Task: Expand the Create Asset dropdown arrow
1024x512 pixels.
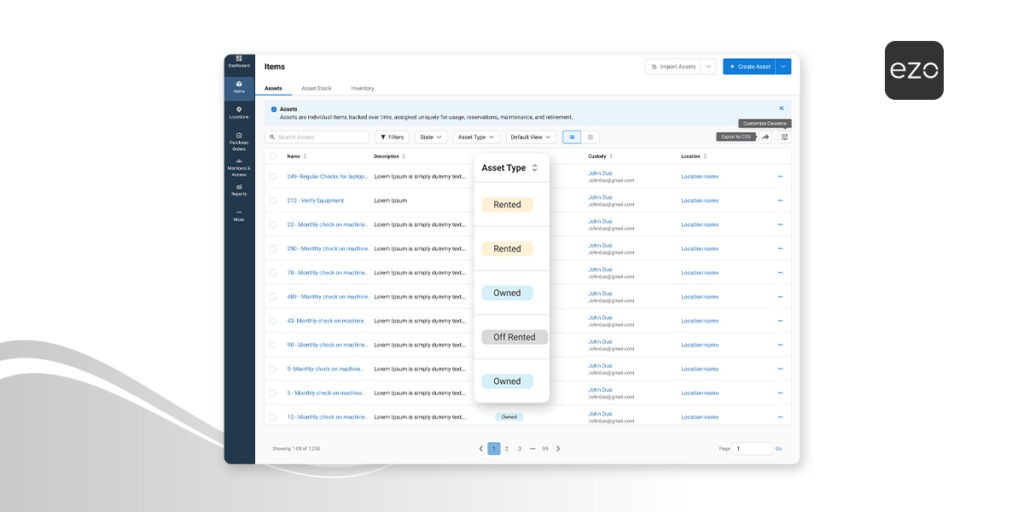Action: coord(784,67)
